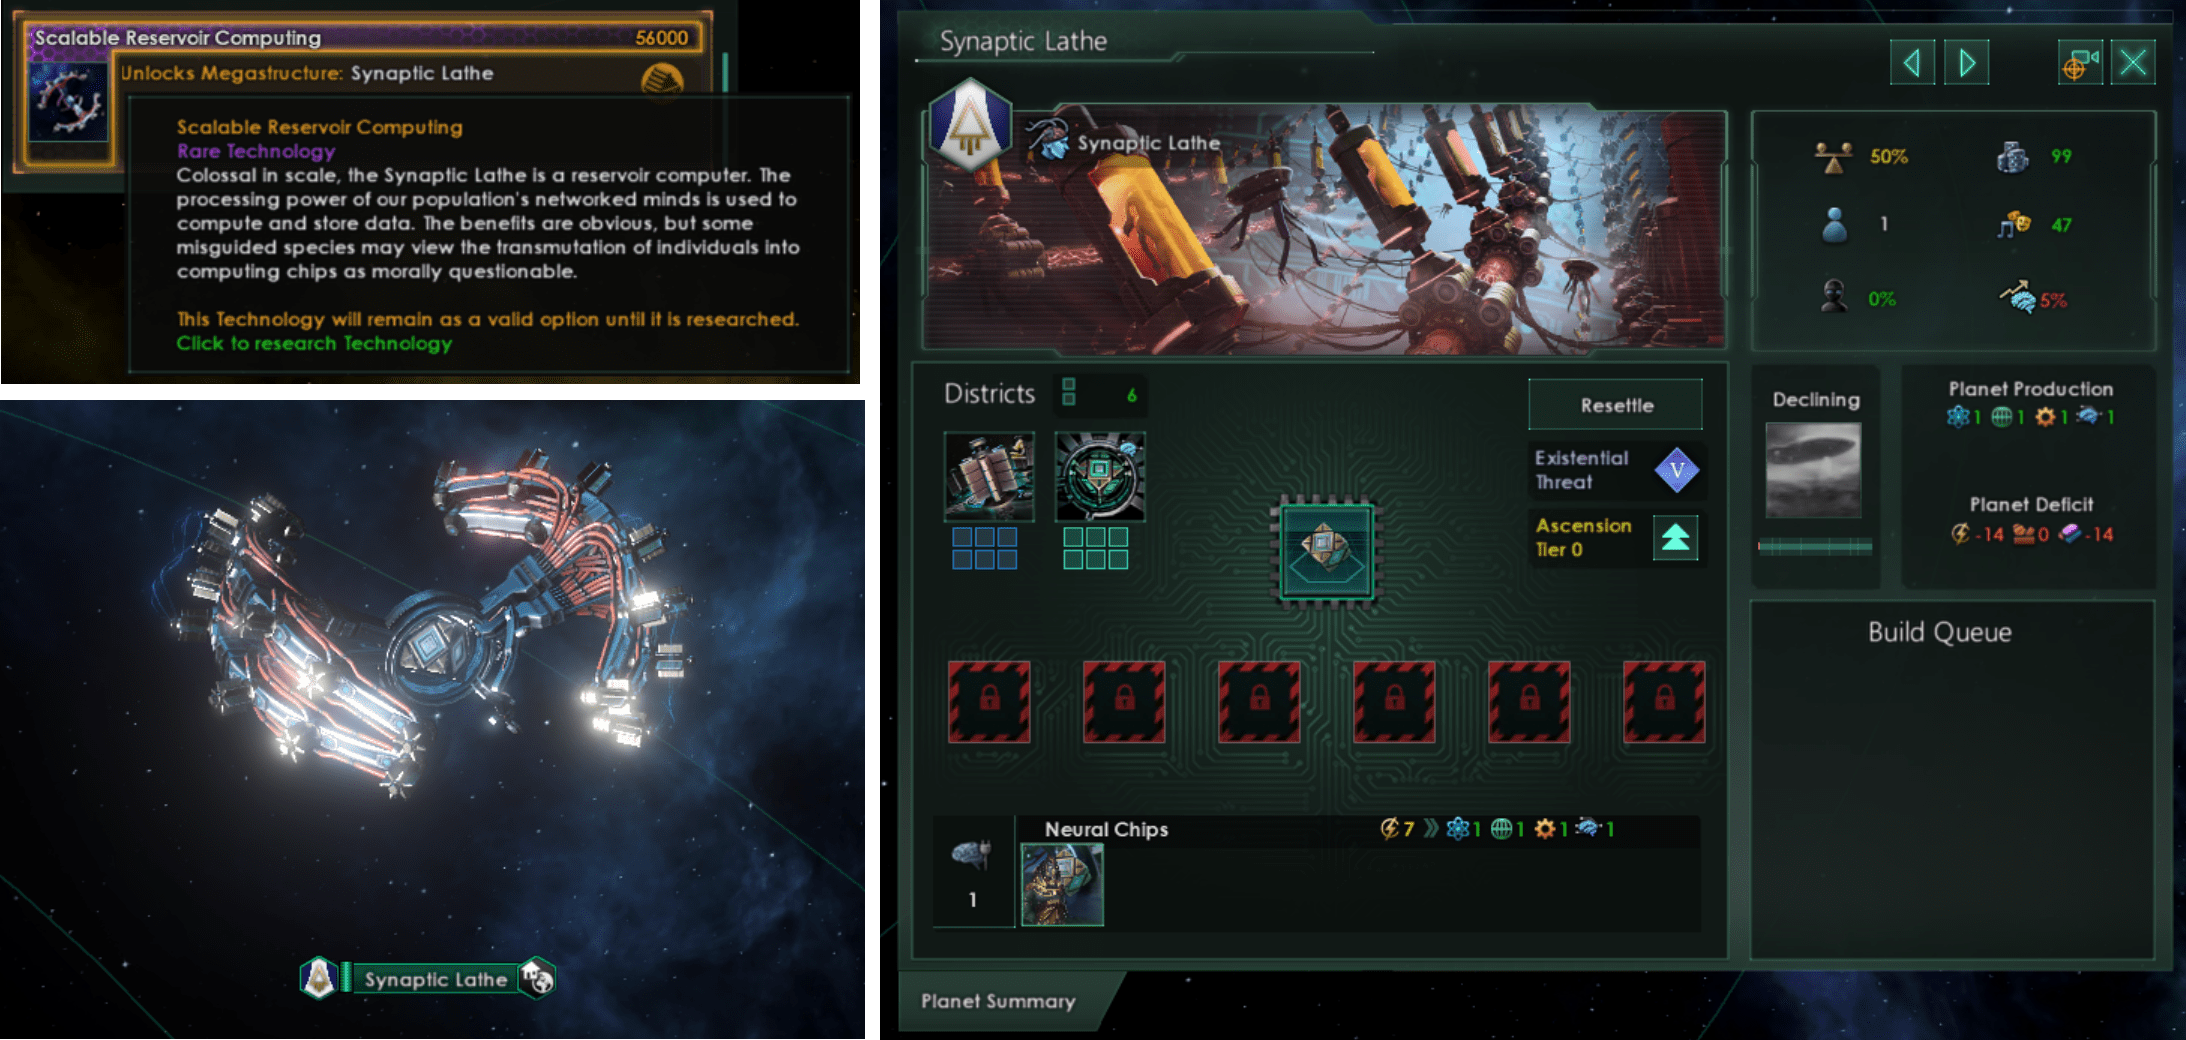Open the central capital building slot
The height and width of the screenshot is (1040, 2186).
[x=1327, y=552]
